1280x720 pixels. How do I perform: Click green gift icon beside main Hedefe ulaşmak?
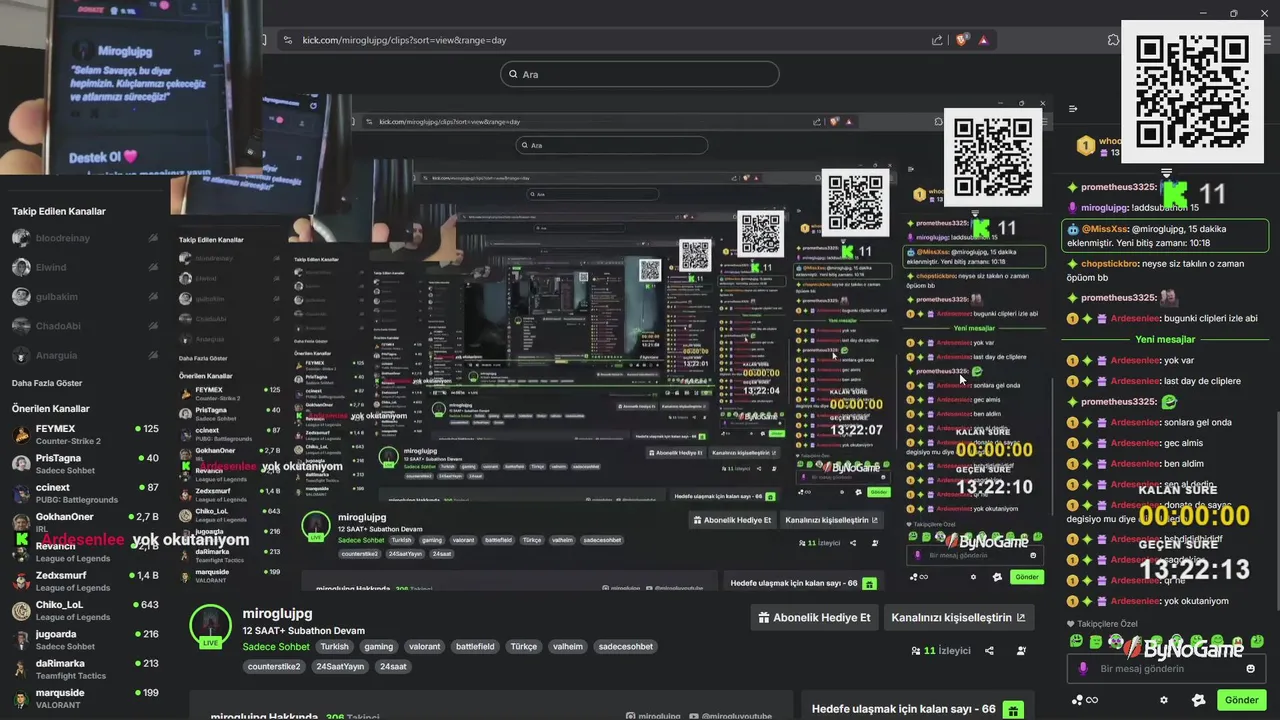(x=1013, y=709)
